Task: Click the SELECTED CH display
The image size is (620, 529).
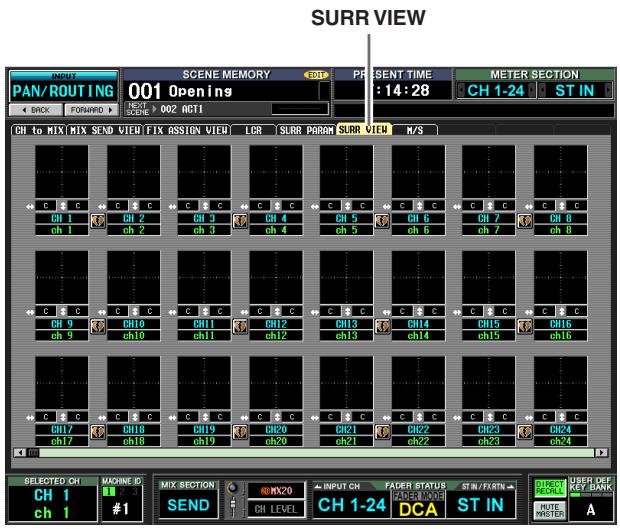Action: pos(53,504)
